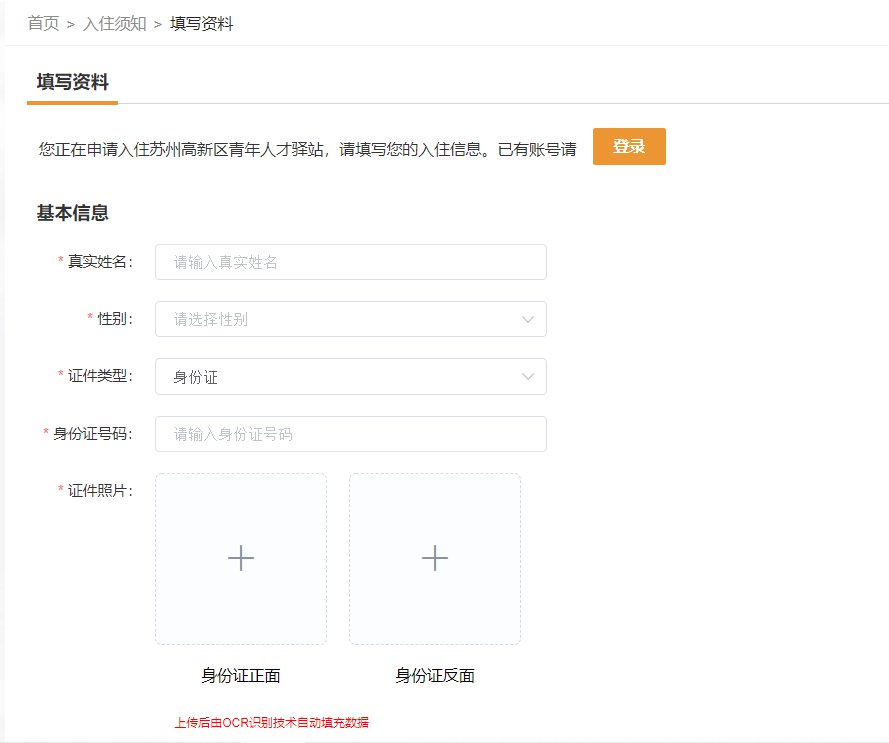The width and height of the screenshot is (889, 743).
Task: Click the chevron arrow in the 性别 field
Action: [528, 319]
